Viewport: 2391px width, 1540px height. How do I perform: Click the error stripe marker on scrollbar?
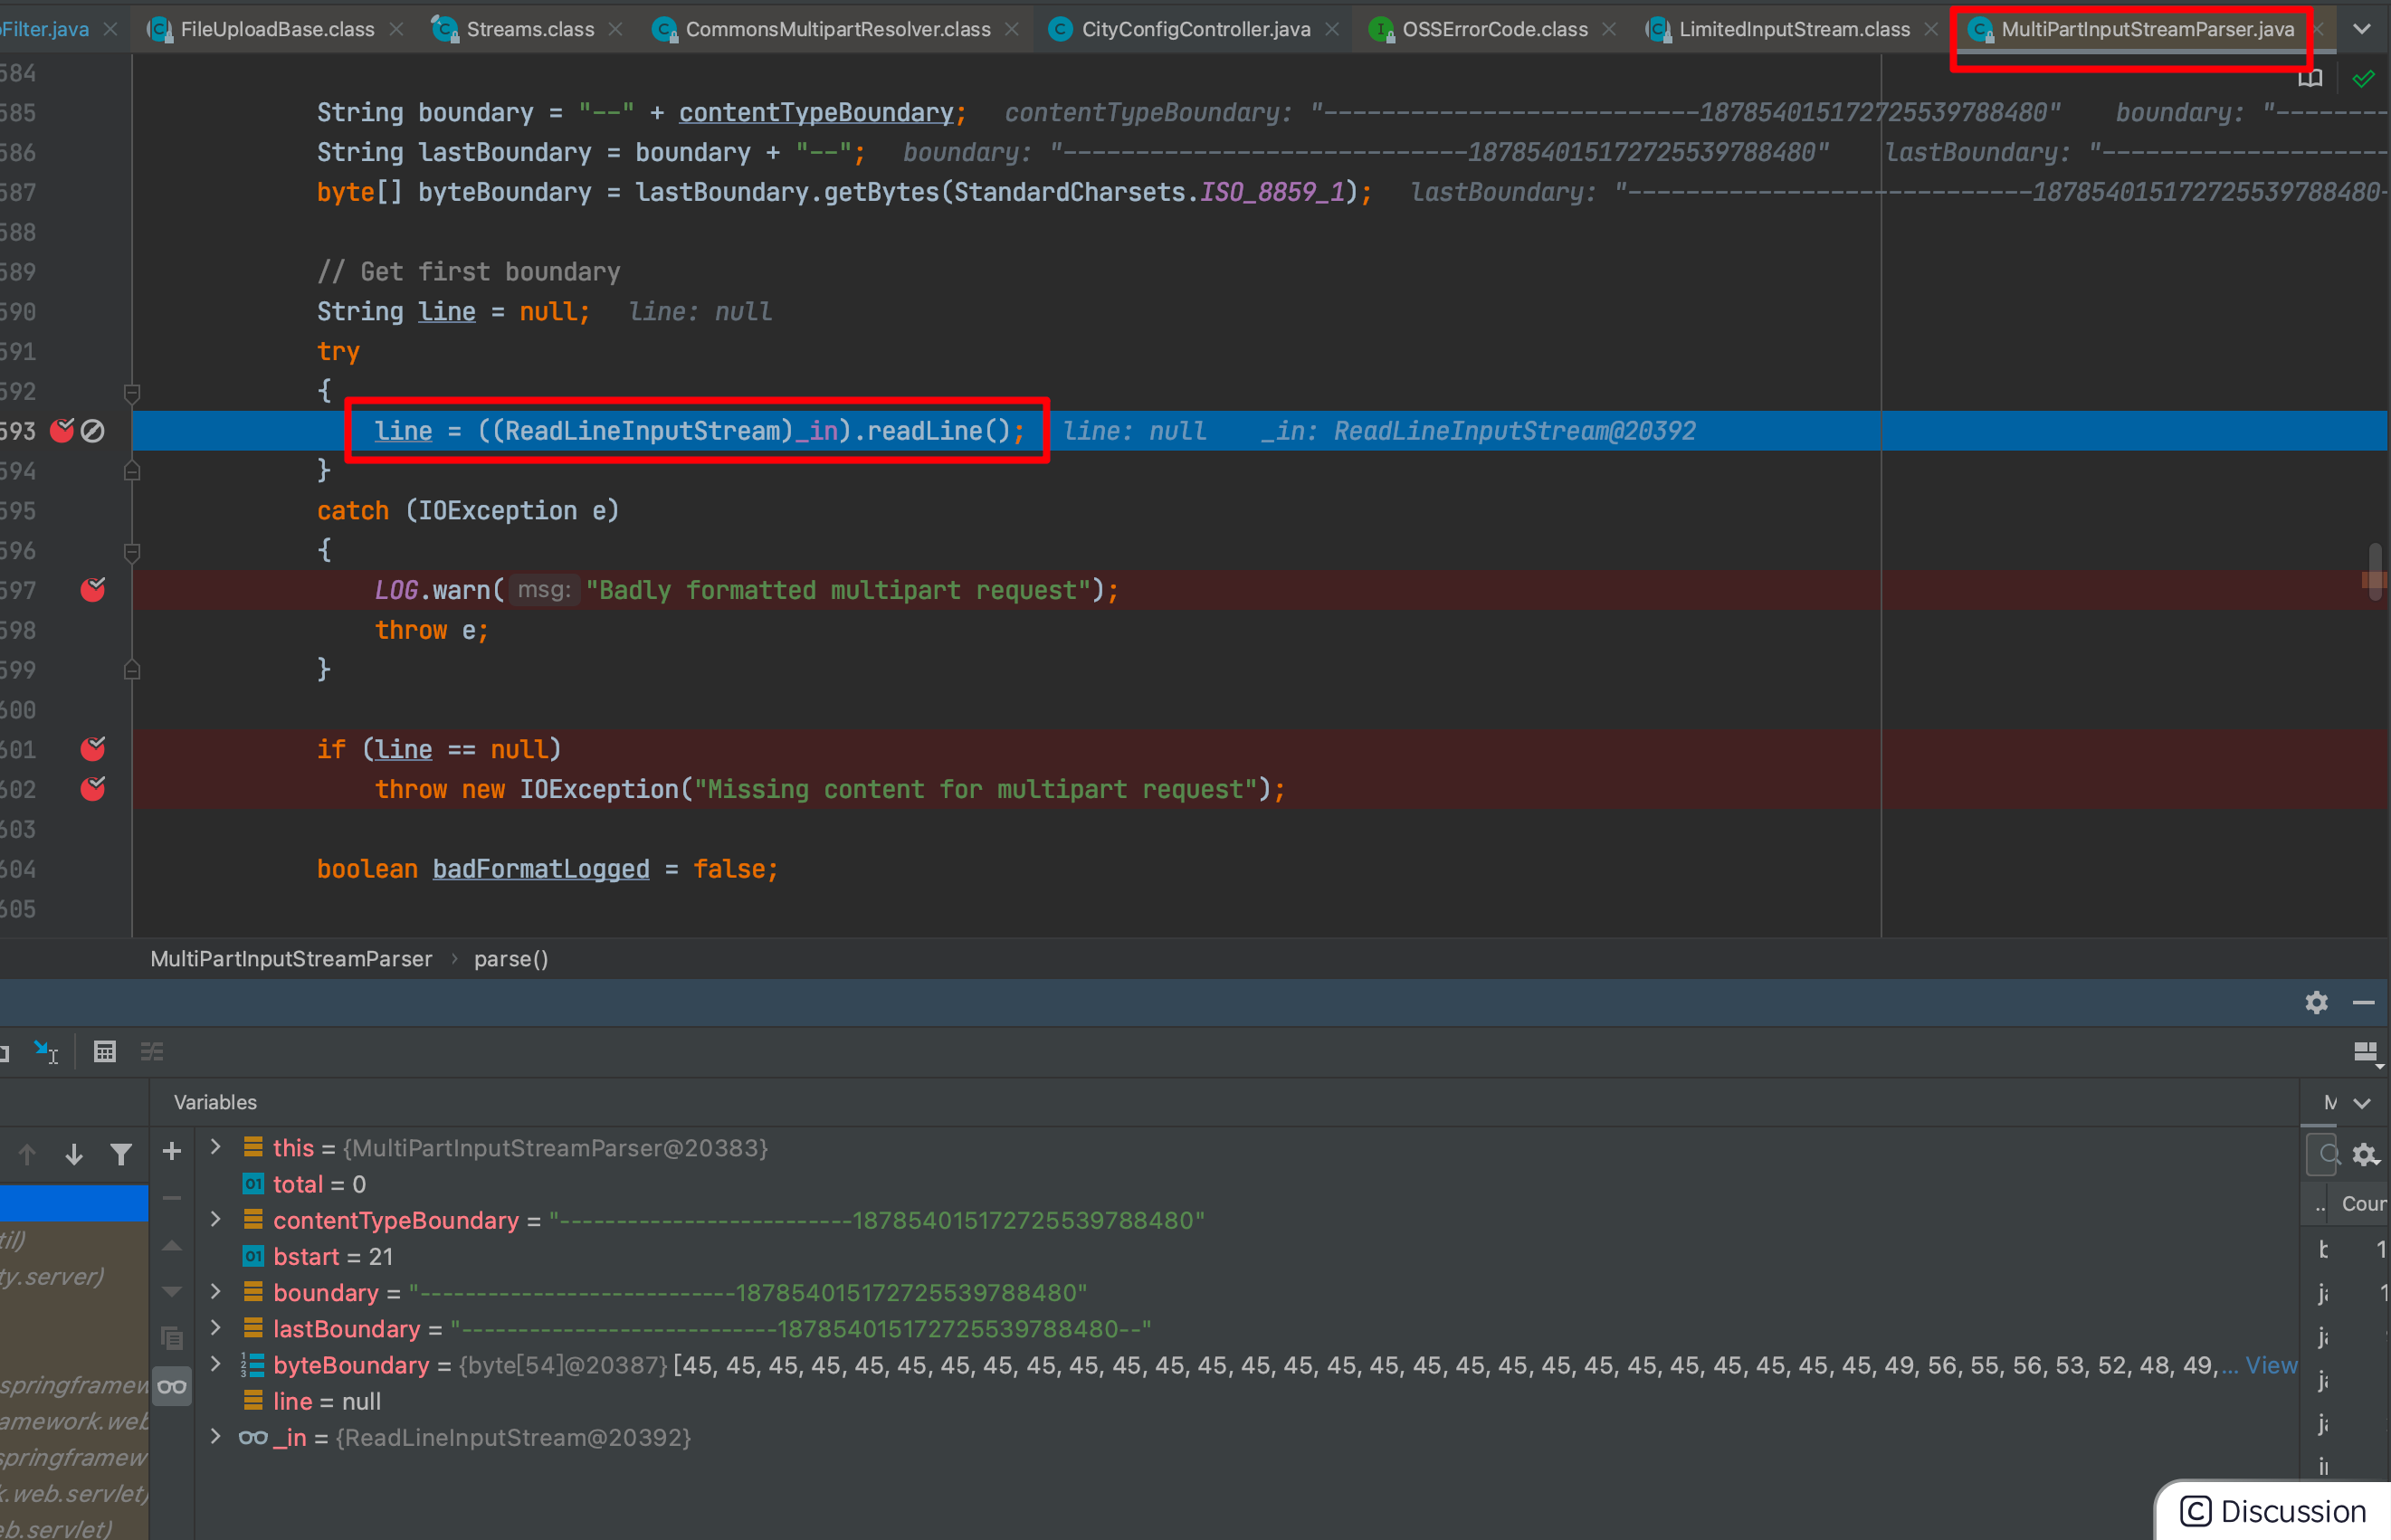click(2374, 580)
